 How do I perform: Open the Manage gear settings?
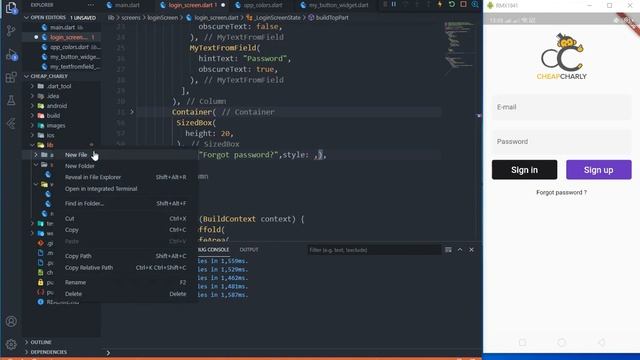11,344
